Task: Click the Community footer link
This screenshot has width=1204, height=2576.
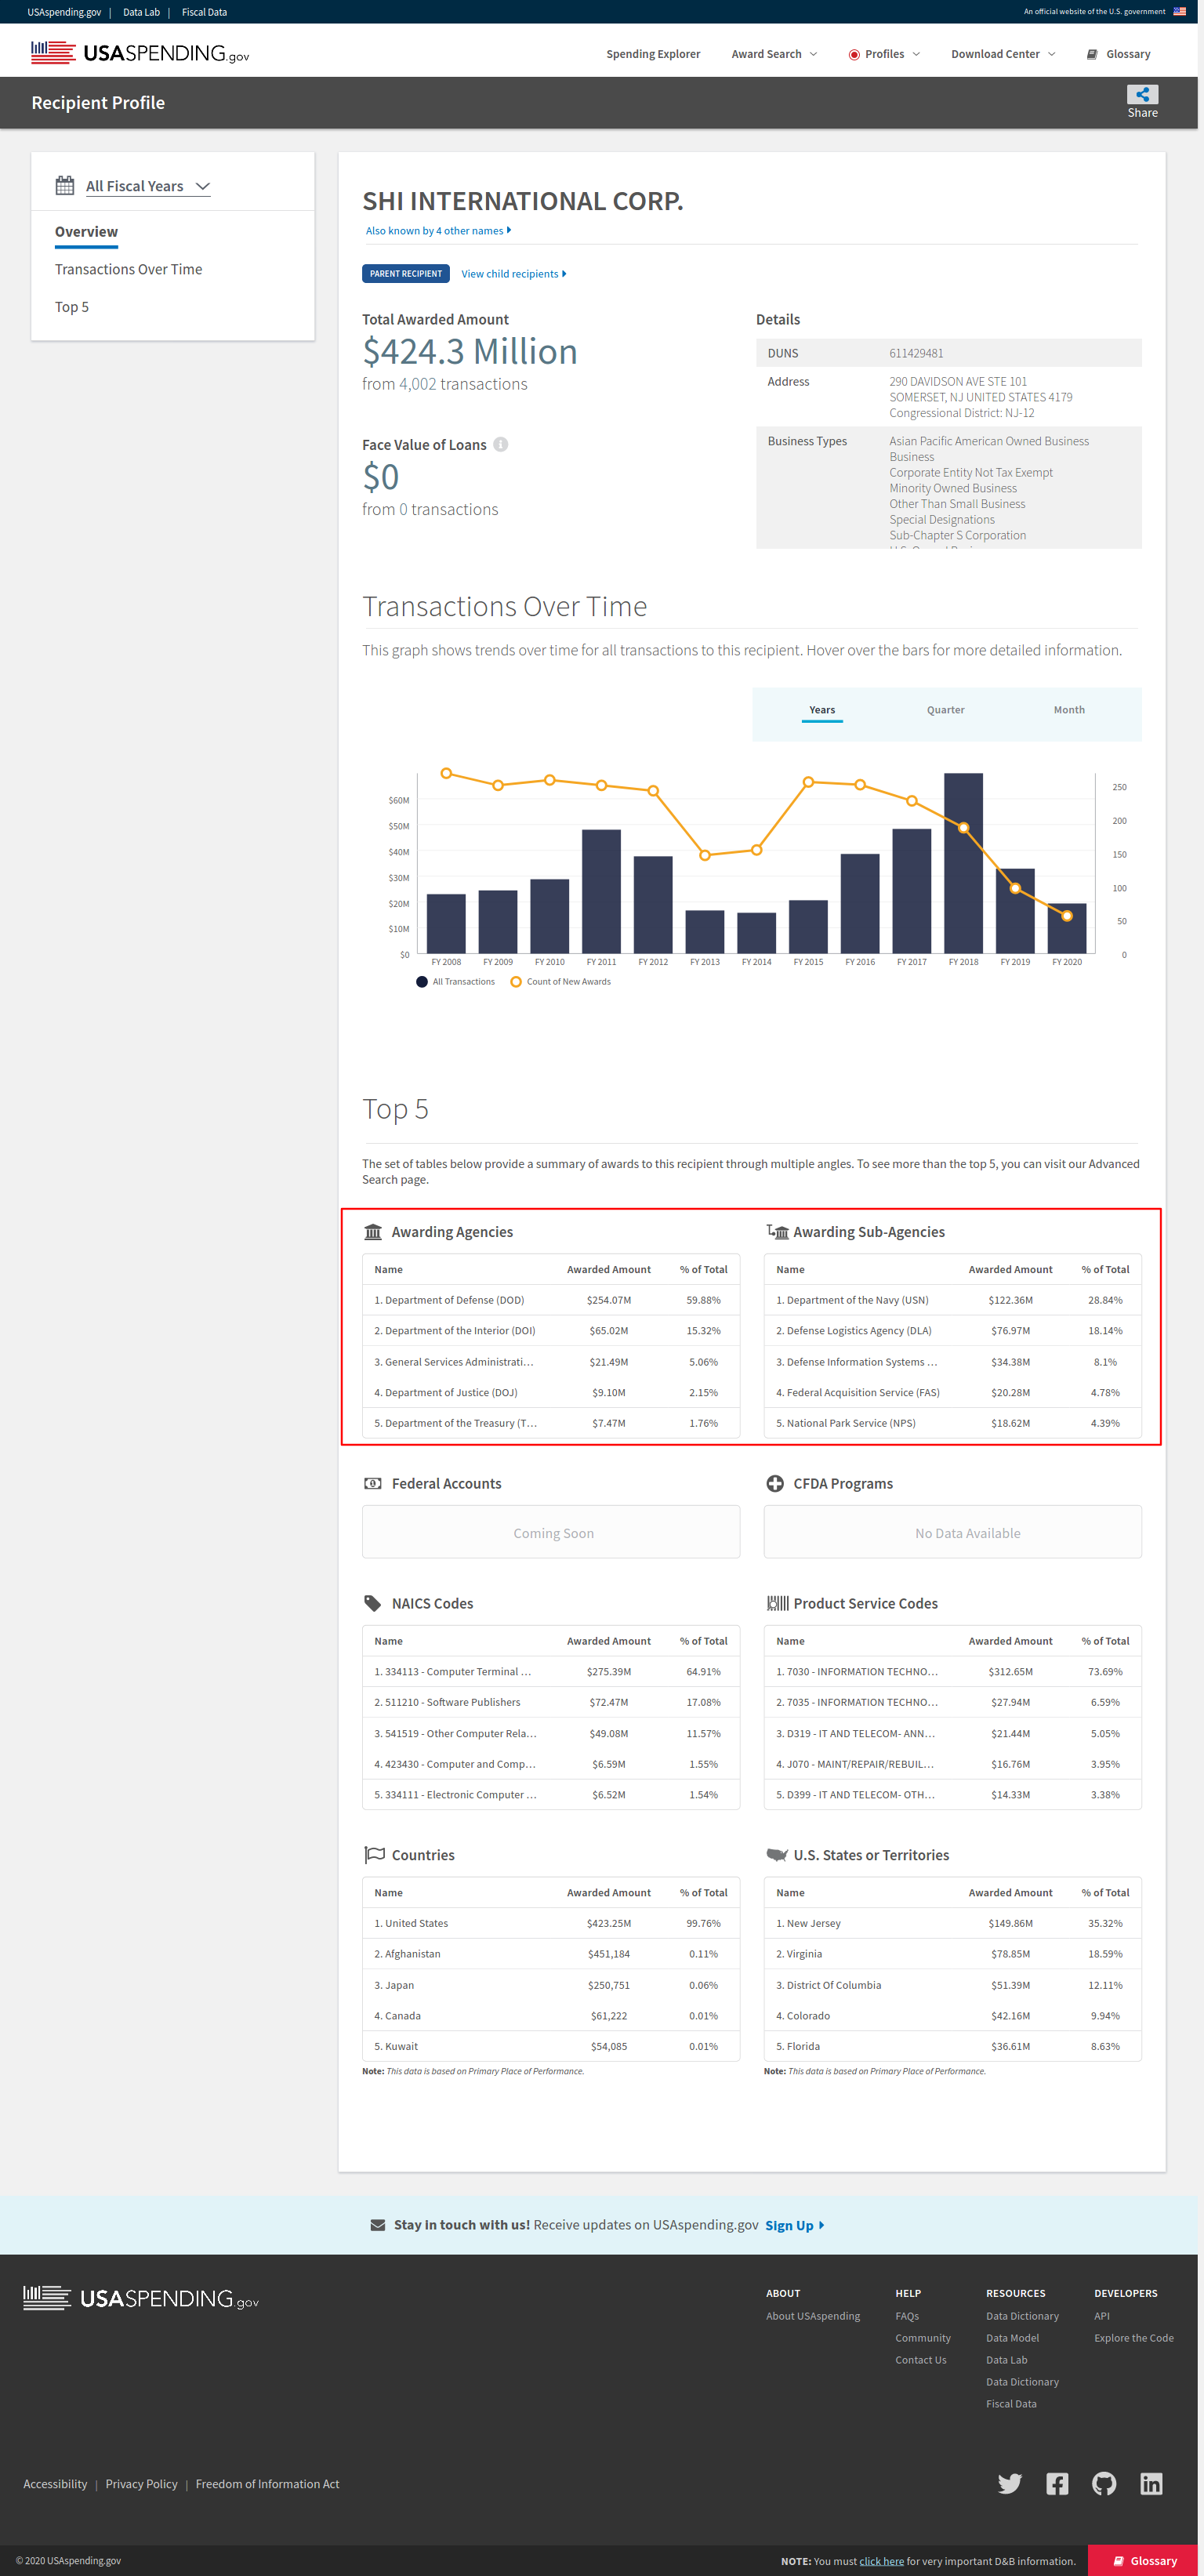Action: pyautogui.click(x=922, y=2338)
